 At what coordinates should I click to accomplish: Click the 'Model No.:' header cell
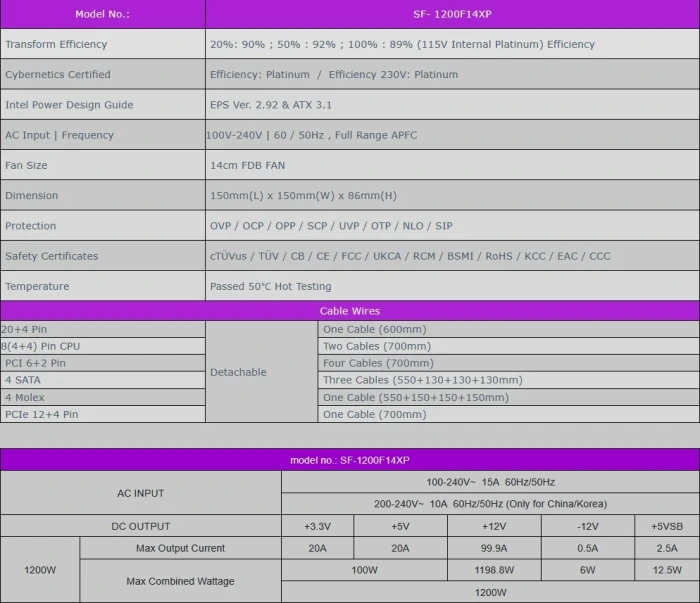click(102, 14)
